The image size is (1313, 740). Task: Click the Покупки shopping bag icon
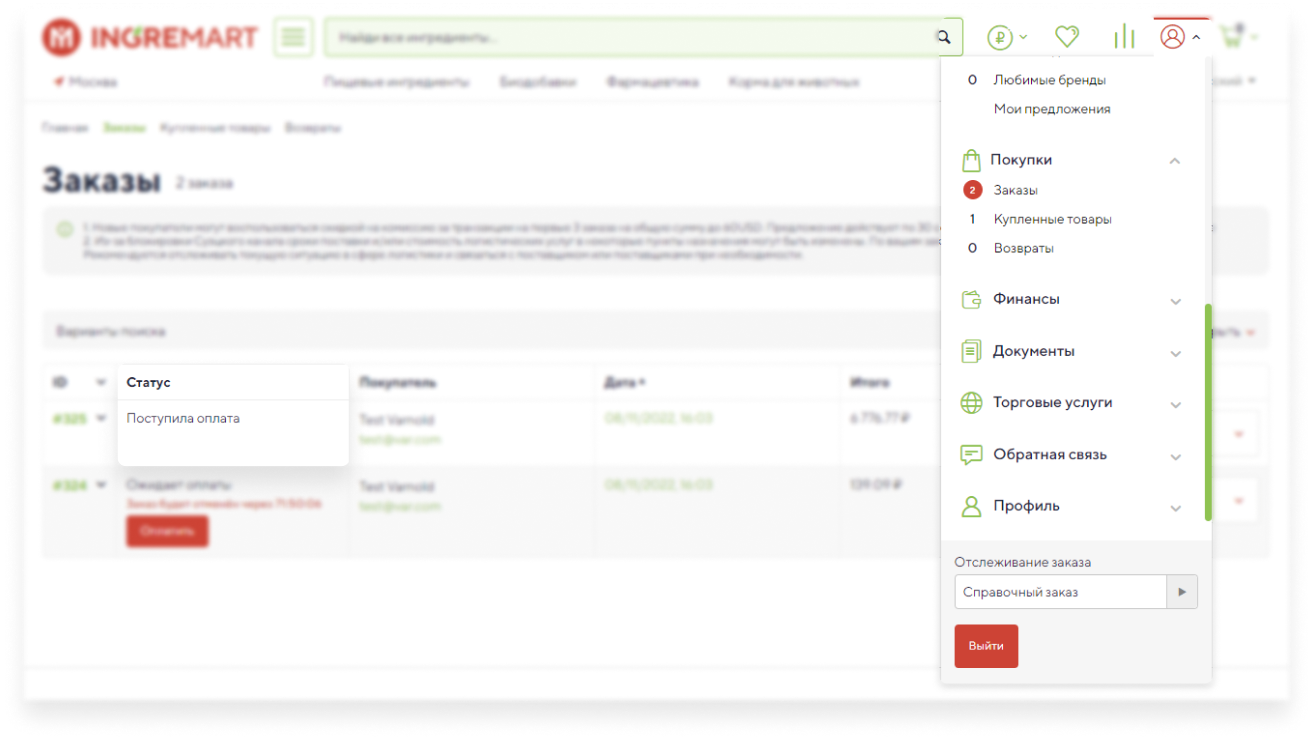pyautogui.click(x=970, y=160)
